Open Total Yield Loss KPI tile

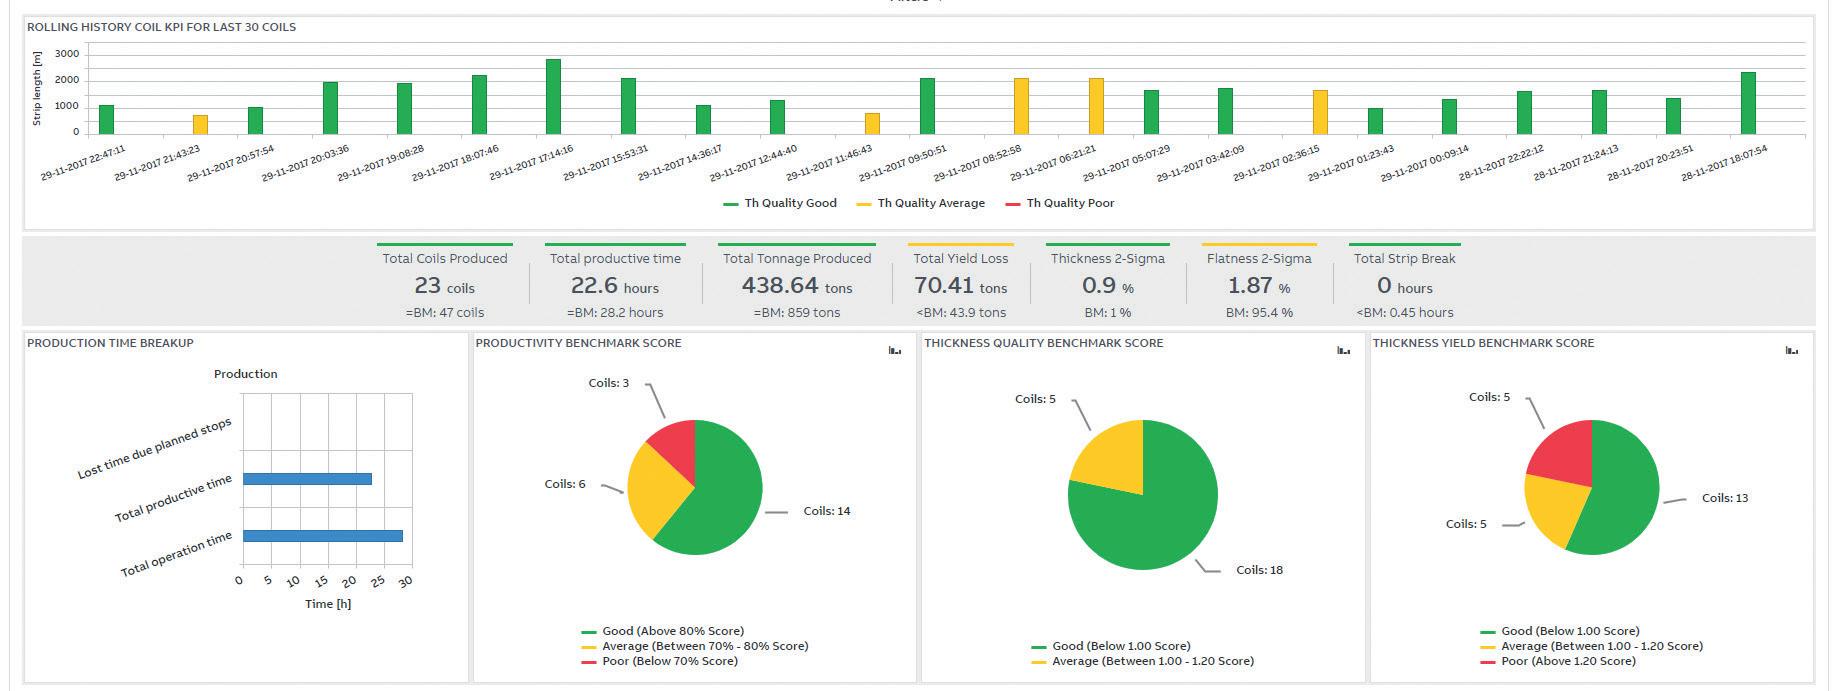pos(961,283)
